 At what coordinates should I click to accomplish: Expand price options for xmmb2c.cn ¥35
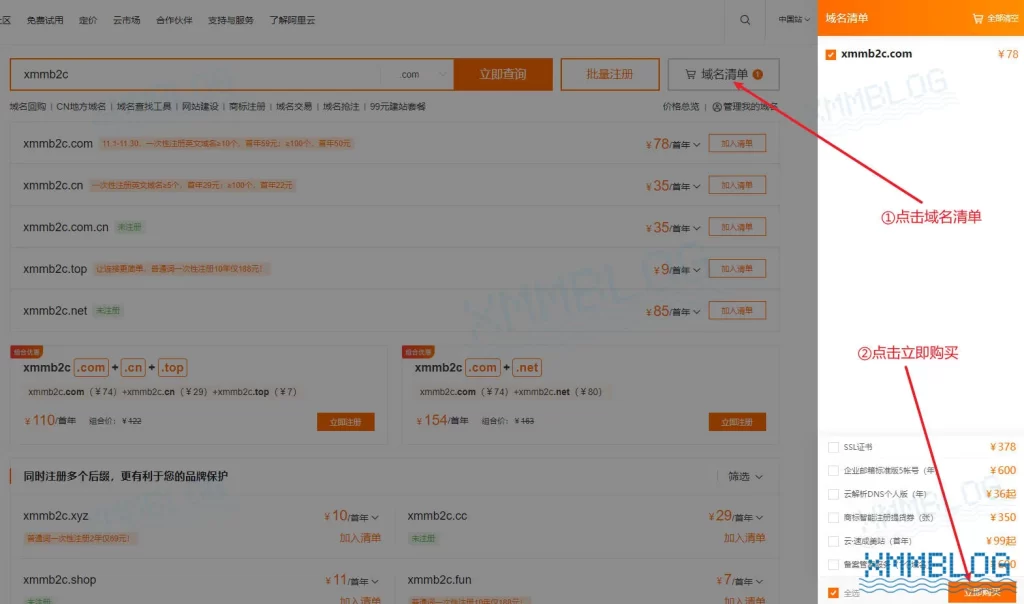pyautogui.click(x=696, y=187)
